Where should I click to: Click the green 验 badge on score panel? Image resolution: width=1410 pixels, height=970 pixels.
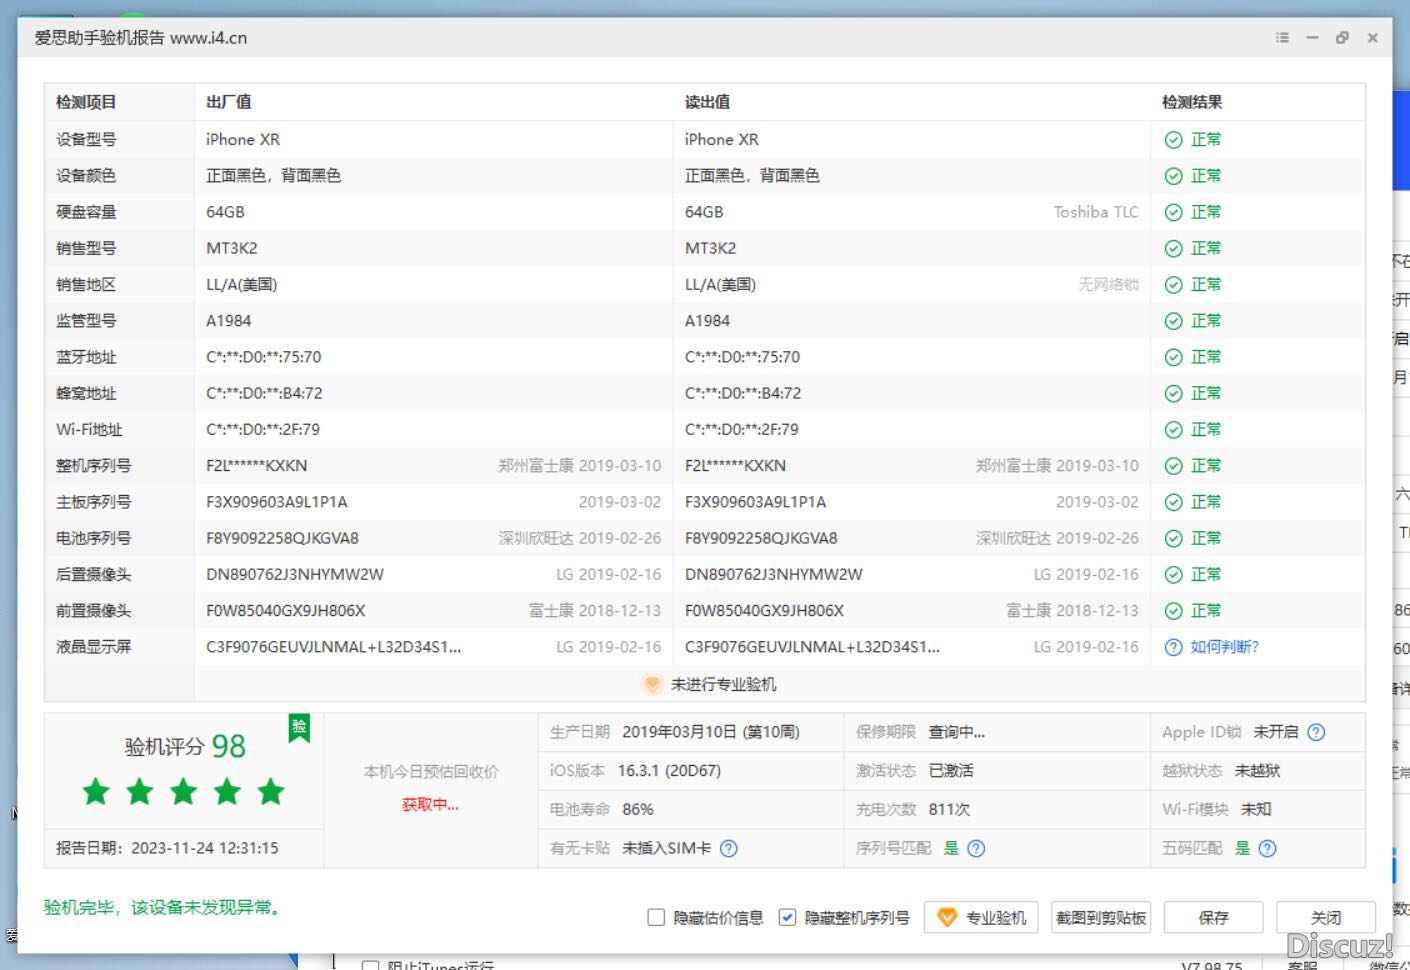point(299,727)
